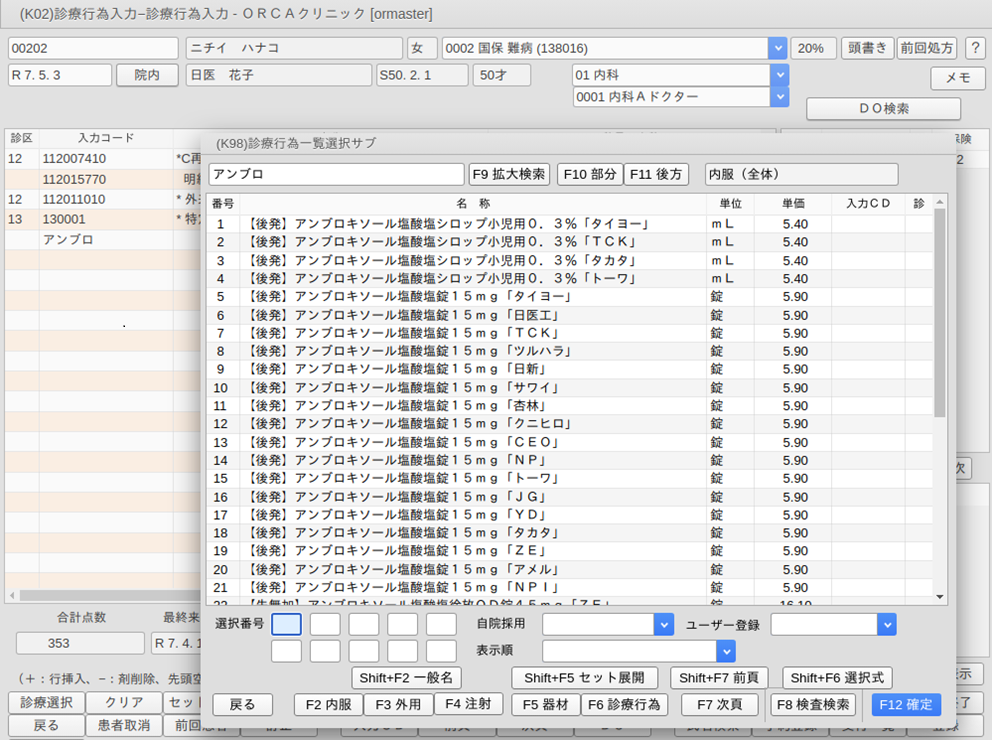
Task: Click the first 選択番号 input box
Action: point(286,625)
